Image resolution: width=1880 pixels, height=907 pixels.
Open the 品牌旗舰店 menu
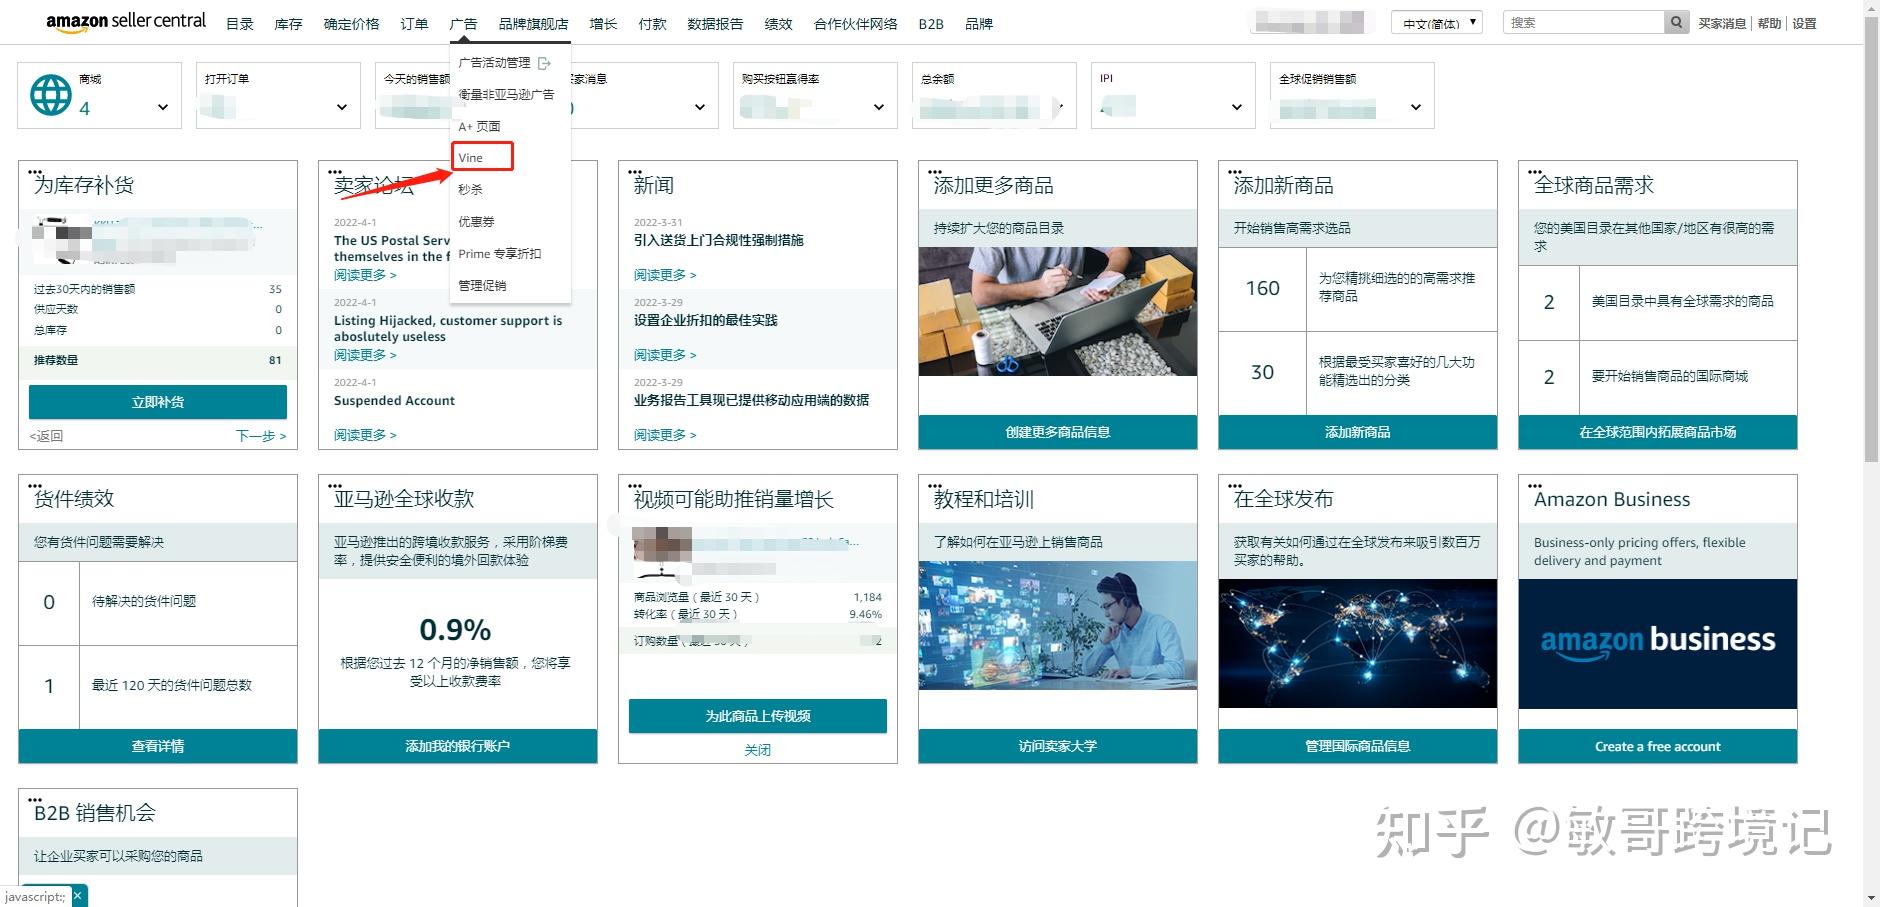(533, 24)
